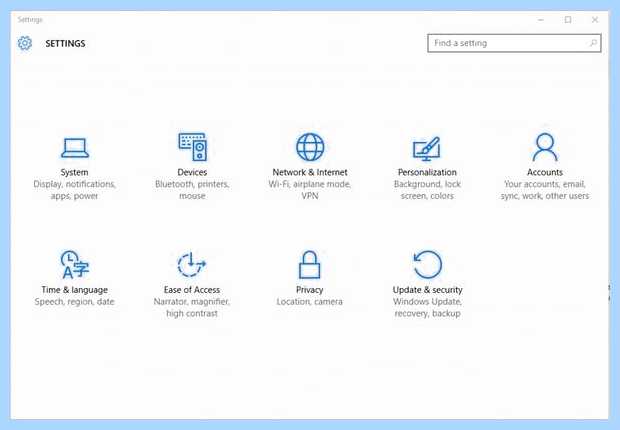Viewport: 620px width, 430px height.
Task: Click the Ease of Access icon
Action: click(192, 264)
